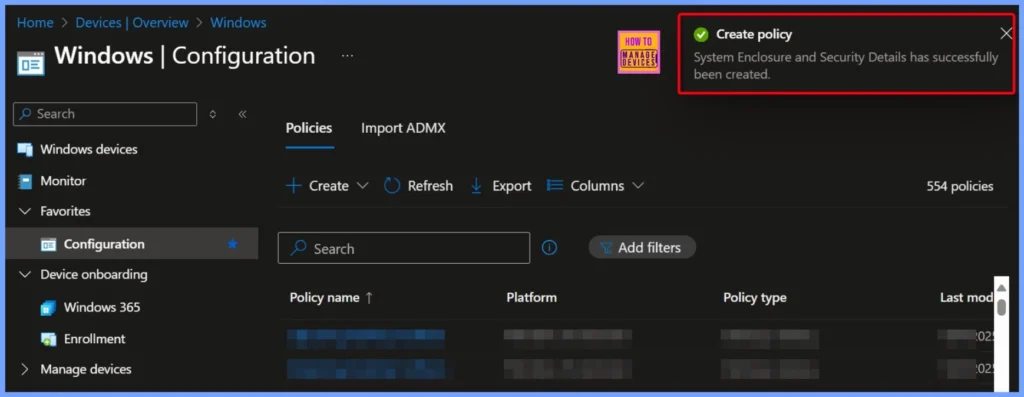Expand the Manage devices section
1024x397 pixels.
[25, 370]
